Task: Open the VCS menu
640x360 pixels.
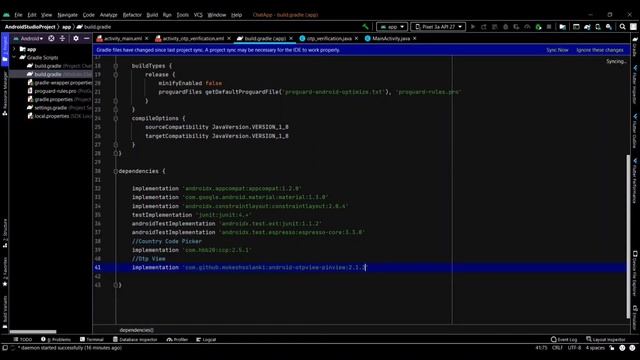Action: [x=198, y=15]
